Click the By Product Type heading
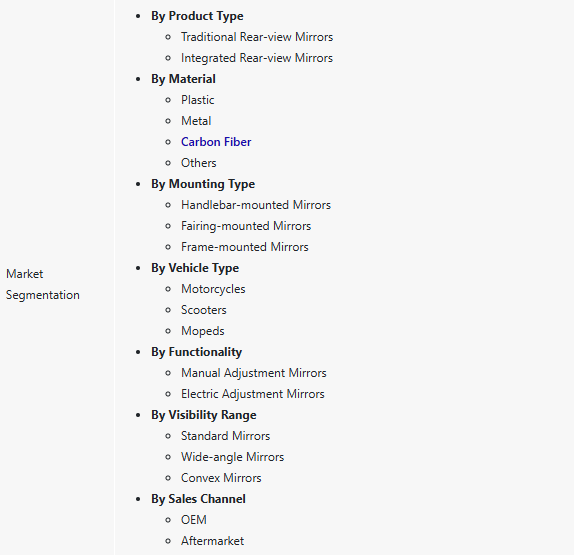The width and height of the screenshot is (574, 555). [x=197, y=16]
